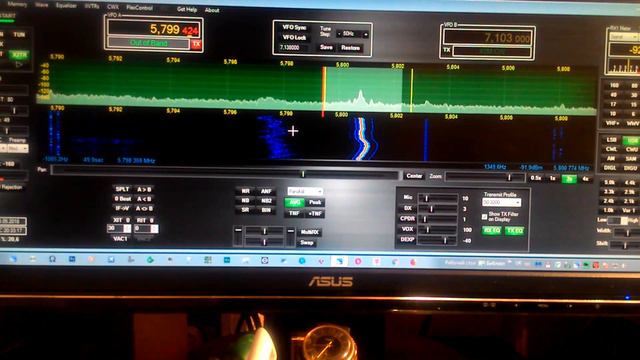Click the 0 Beat button
This screenshot has height=360, width=640.
(122, 199)
